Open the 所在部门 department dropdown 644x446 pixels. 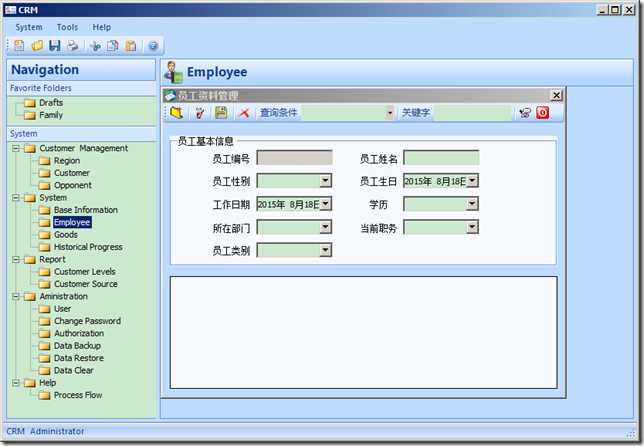[x=325, y=227]
